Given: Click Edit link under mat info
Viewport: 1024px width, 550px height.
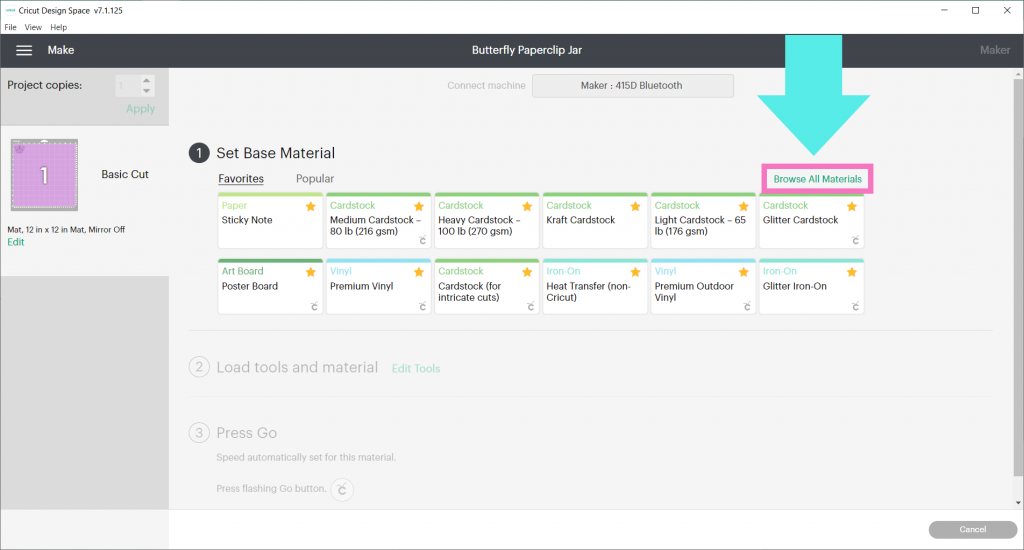Looking at the screenshot, I should [x=16, y=242].
